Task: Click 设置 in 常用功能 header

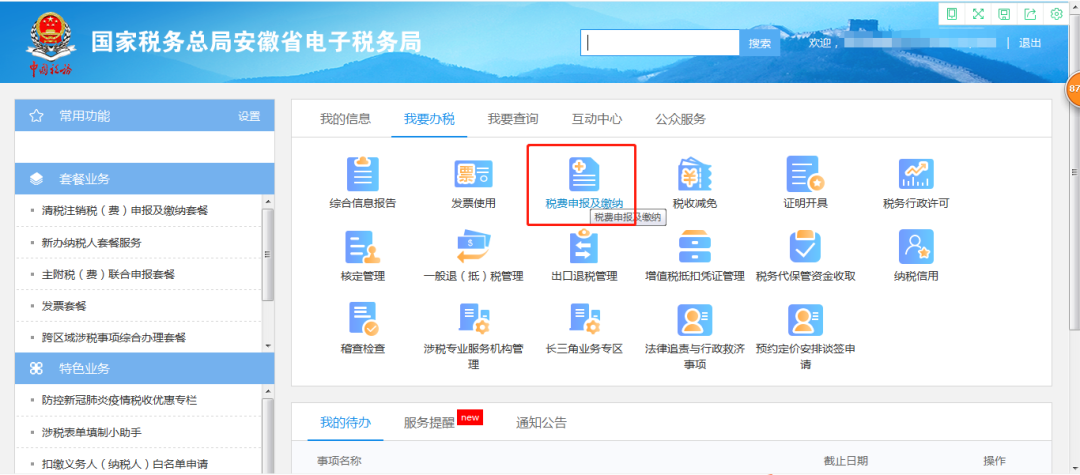Action: click(249, 116)
